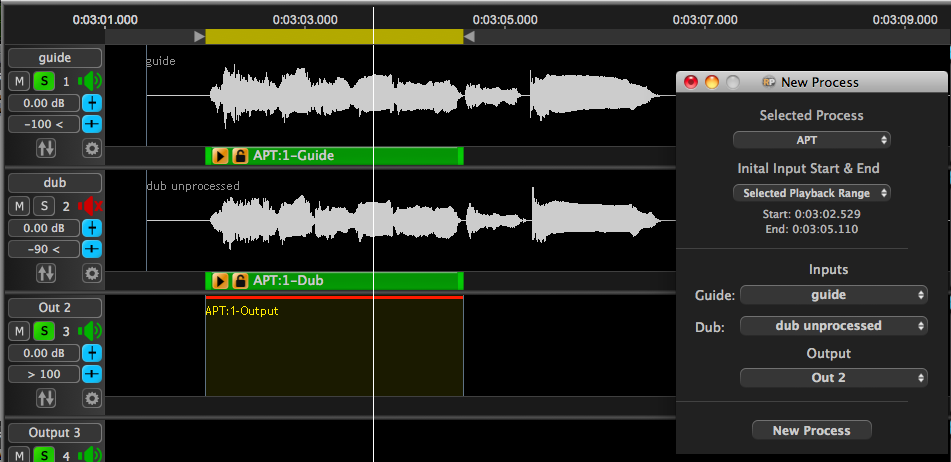Image resolution: width=951 pixels, height=462 pixels.
Task: Open the Selected Playback Range dropdown
Action: click(812, 193)
